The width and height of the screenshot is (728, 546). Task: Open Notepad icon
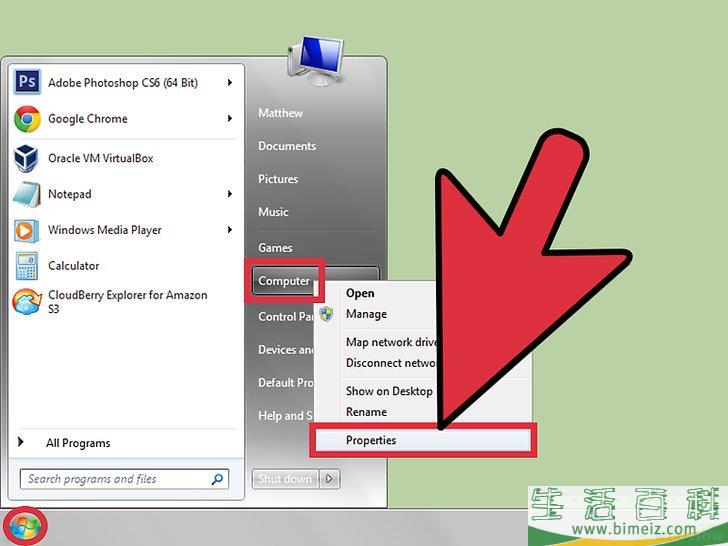pos(26,194)
